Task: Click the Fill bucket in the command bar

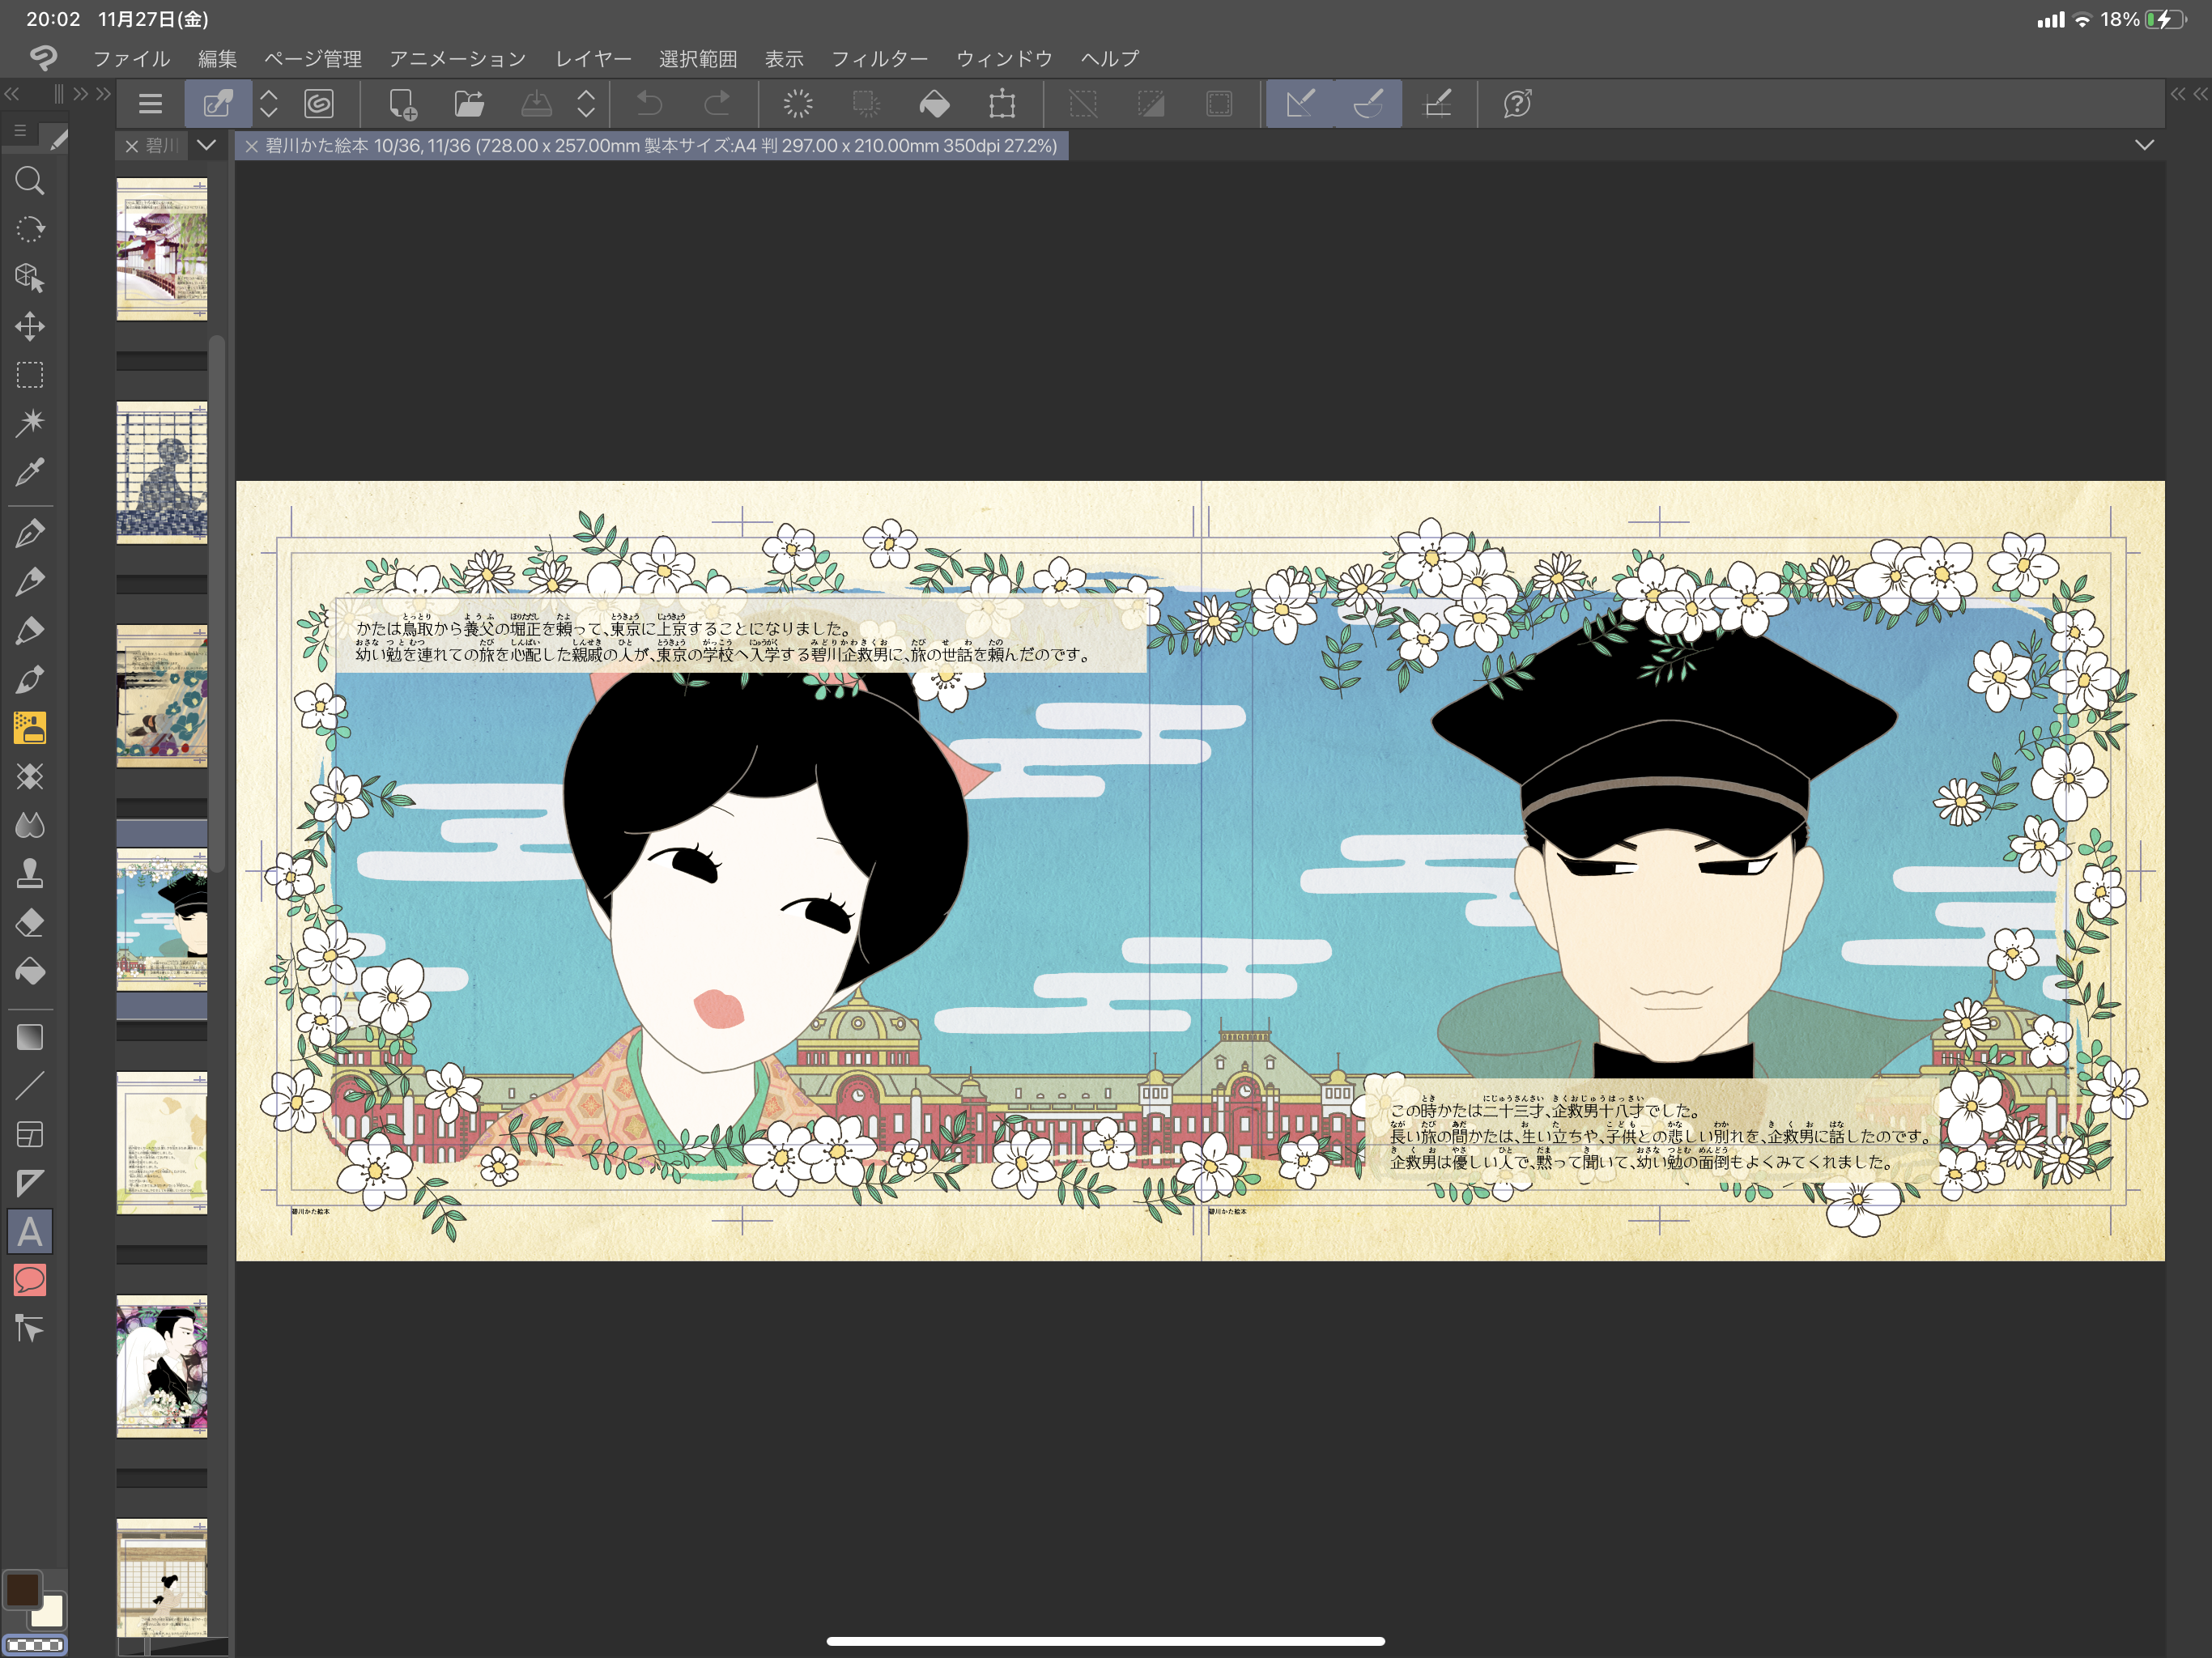Action: [934, 104]
